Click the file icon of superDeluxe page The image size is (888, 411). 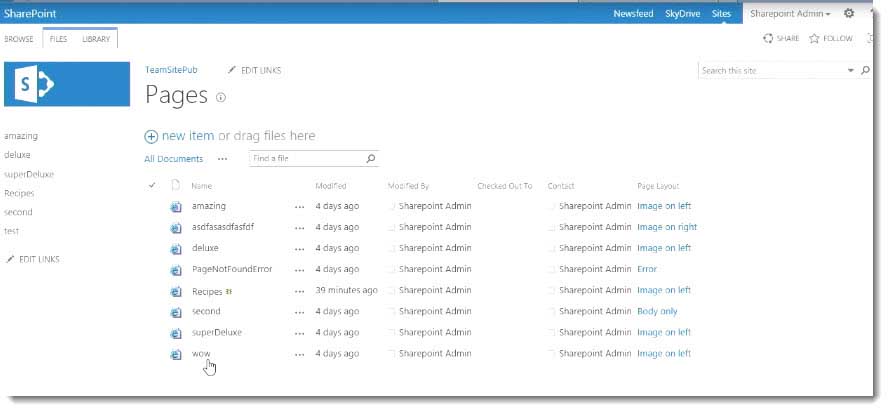point(176,333)
